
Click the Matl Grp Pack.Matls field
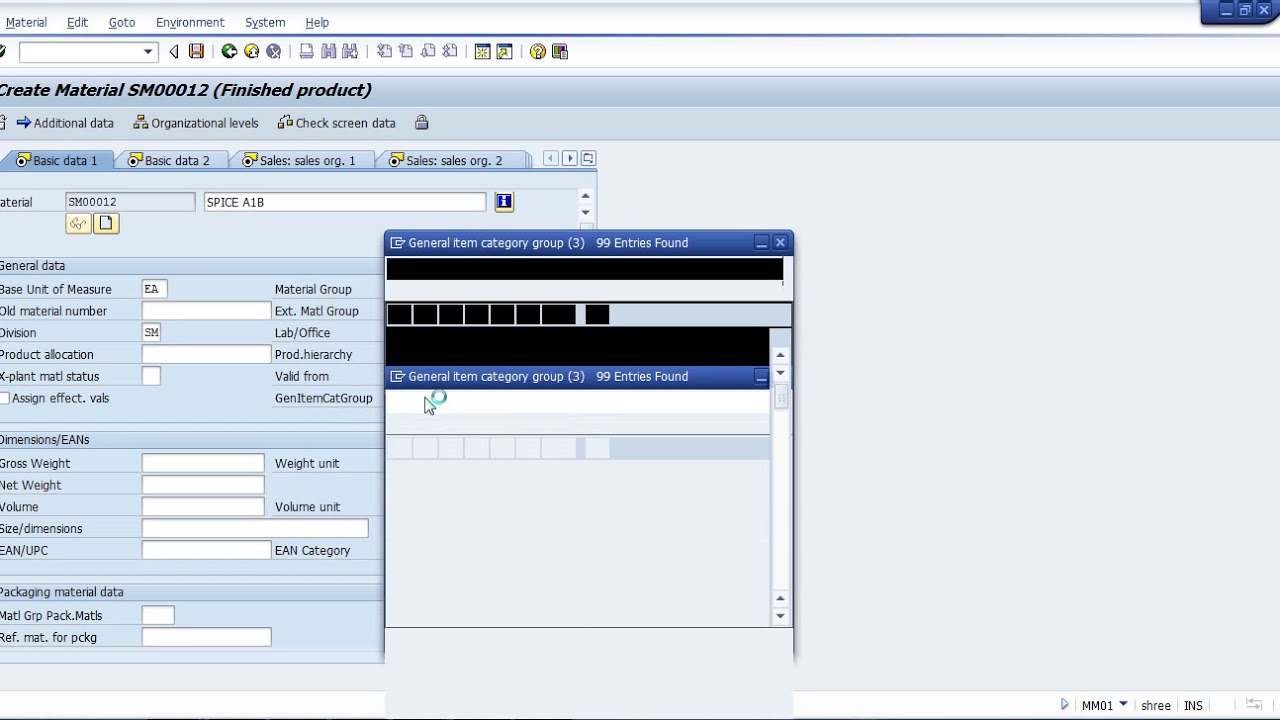(x=158, y=615)
